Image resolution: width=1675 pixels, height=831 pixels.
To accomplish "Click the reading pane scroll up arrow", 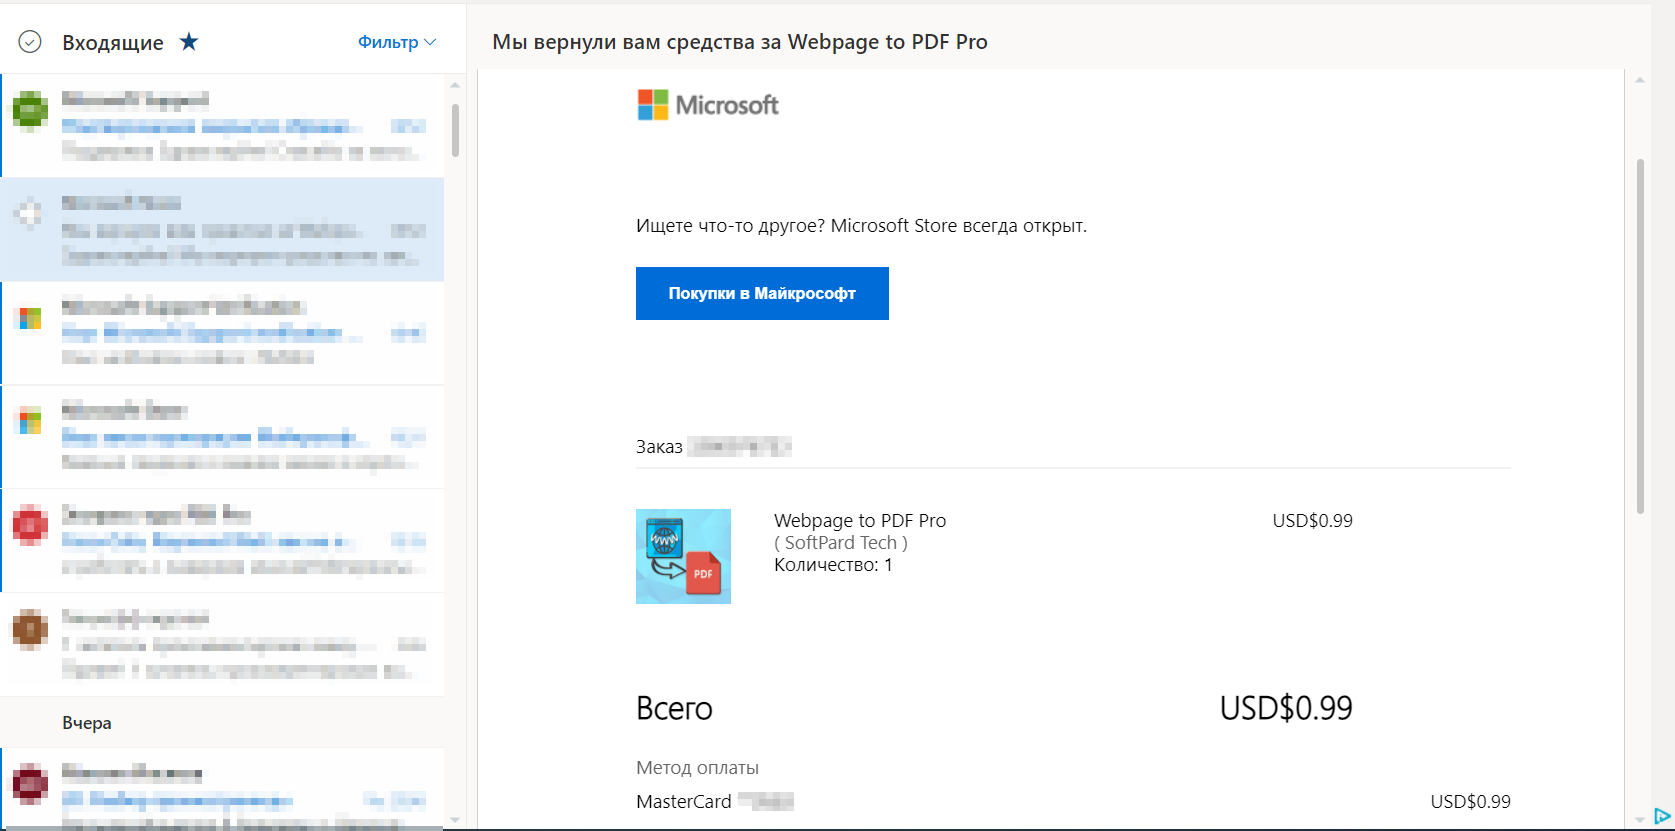I will point(1640,80).
